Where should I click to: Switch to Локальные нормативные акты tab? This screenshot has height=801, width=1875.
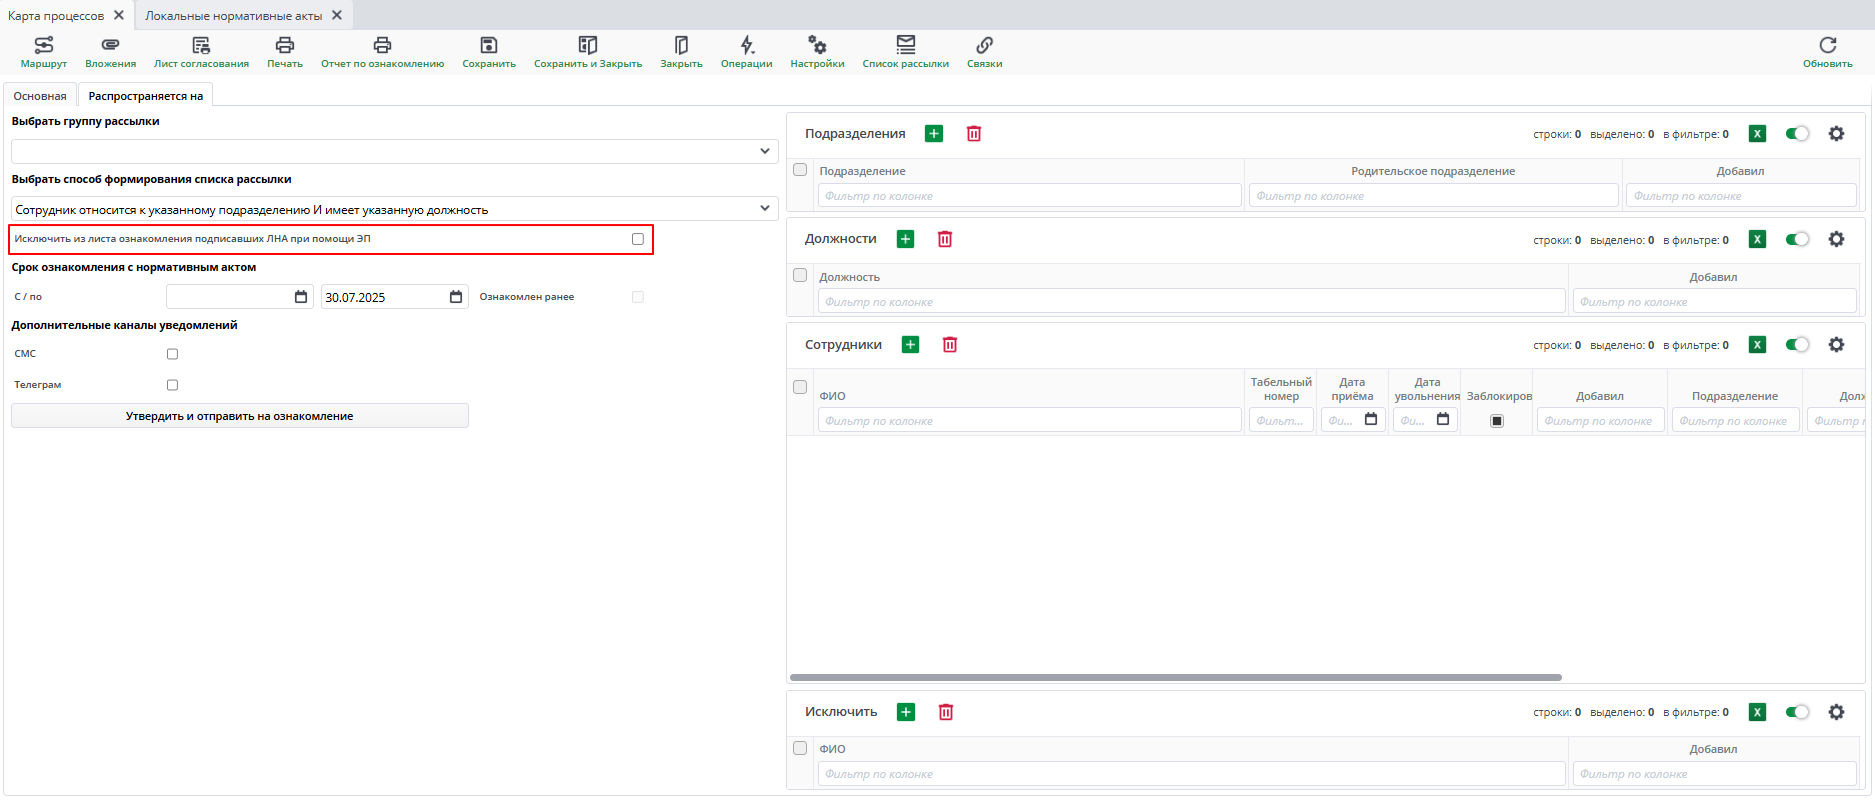(x=233, y=16)
